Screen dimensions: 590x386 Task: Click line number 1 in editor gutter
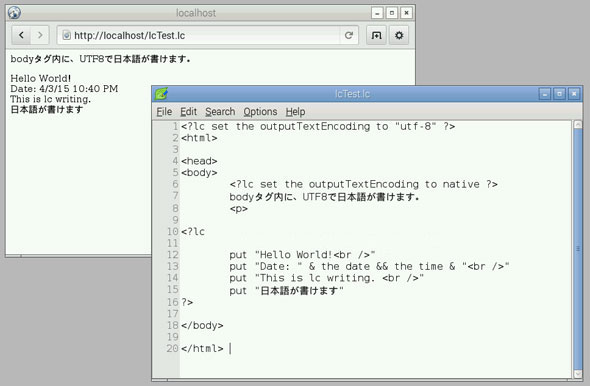175,126
